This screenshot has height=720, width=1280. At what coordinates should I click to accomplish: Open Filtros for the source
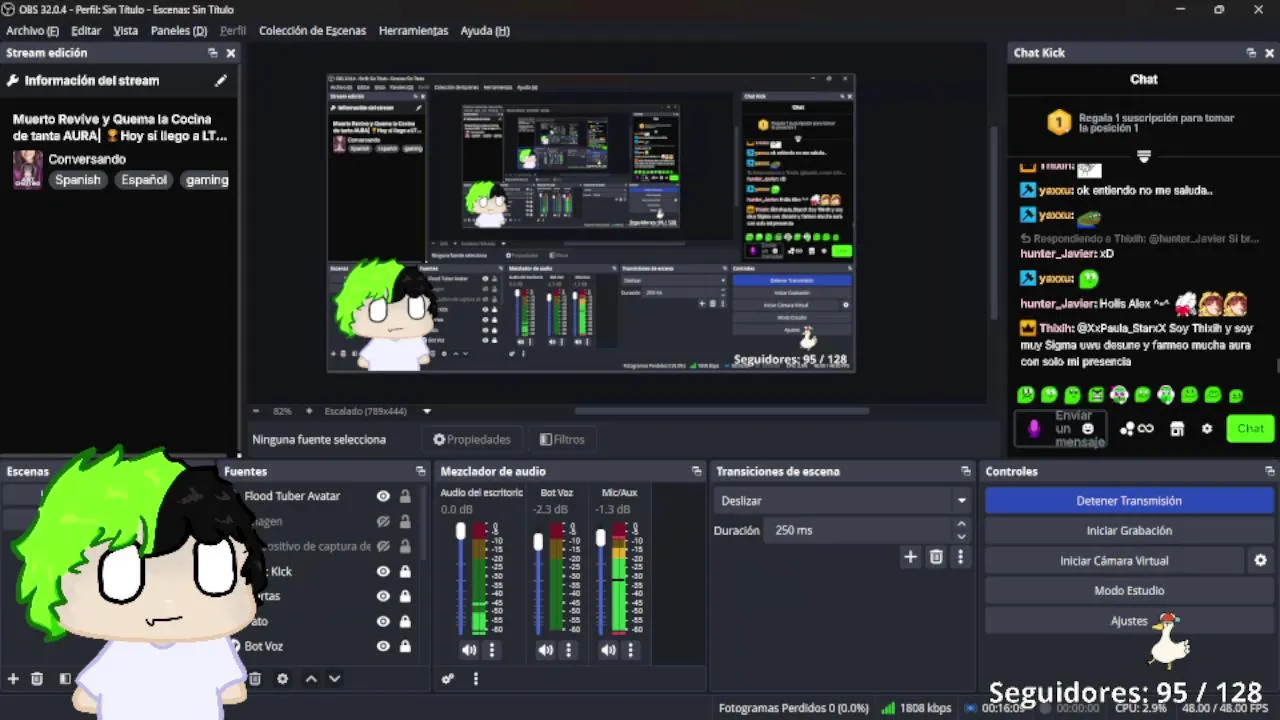coord(562,439)
